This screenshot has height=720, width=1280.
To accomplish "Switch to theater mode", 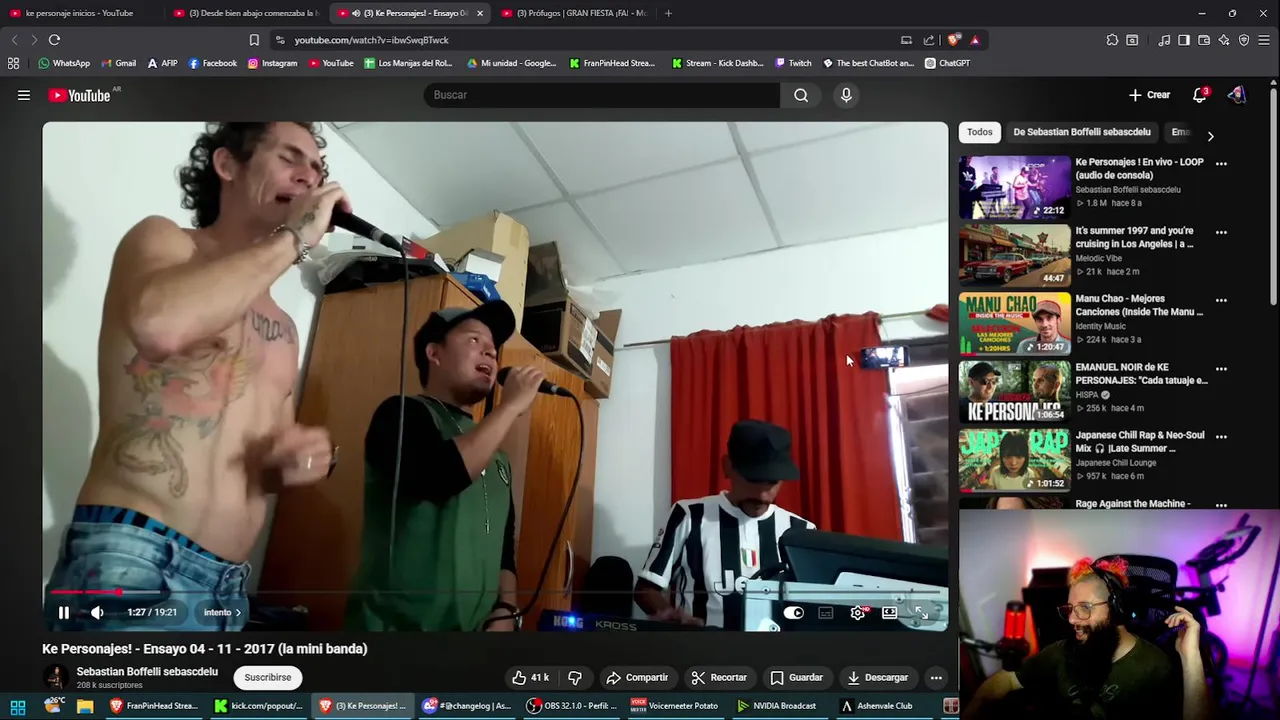I will click(889, 613).
